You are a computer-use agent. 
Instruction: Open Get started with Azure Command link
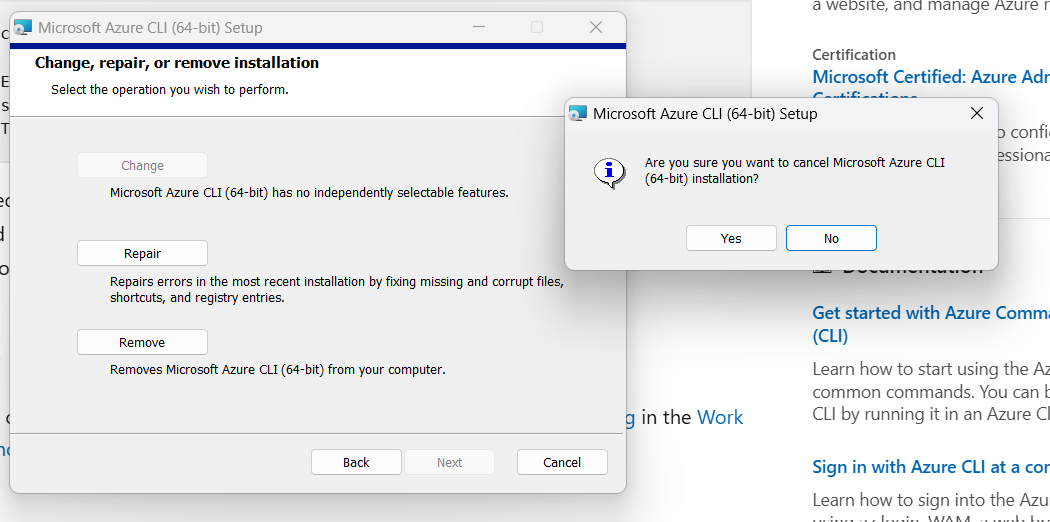point(931,324)
